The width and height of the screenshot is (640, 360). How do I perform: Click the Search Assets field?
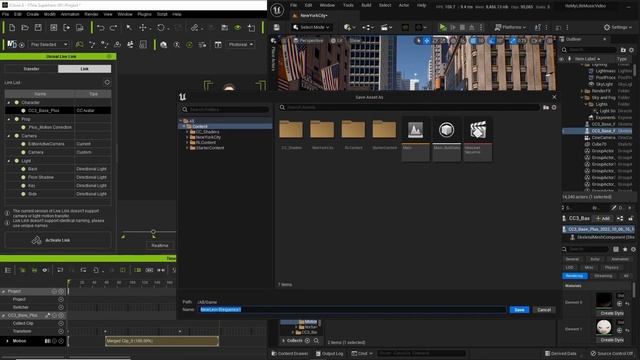click(x=409, y=107)
